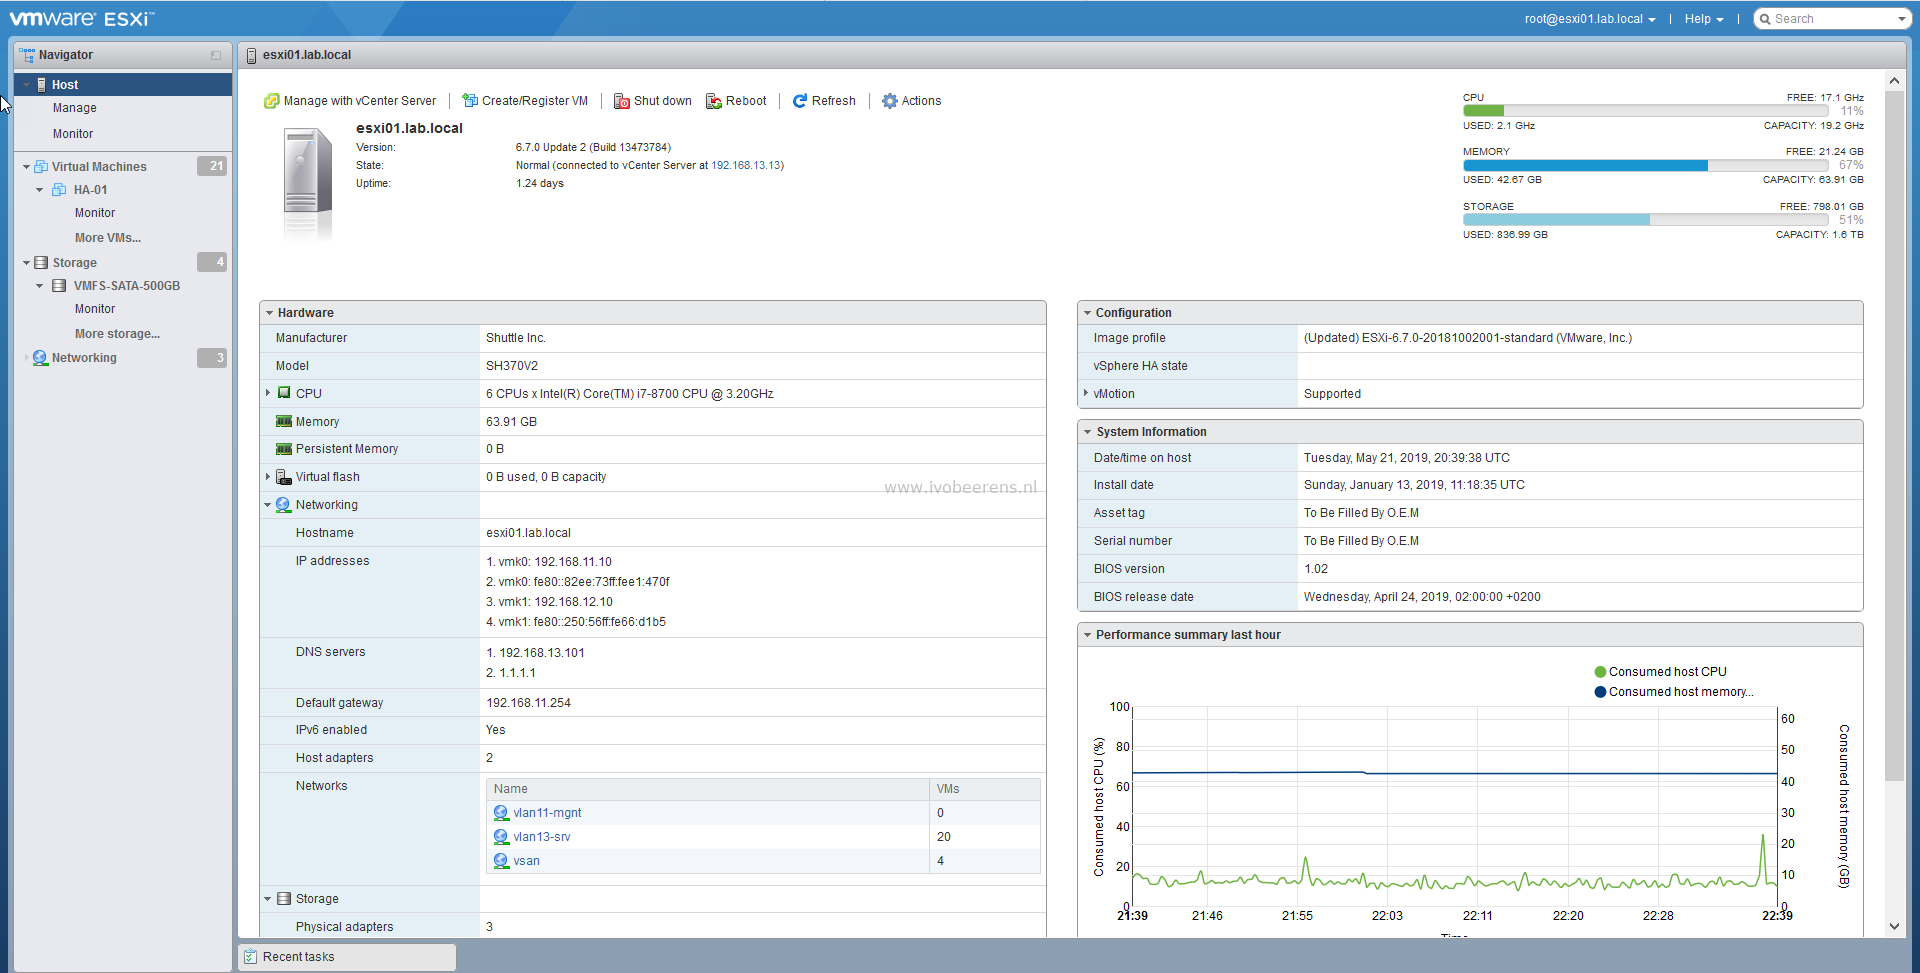Viewport: 1920px width, 973px height.
Task: Click the server host image
Action: point(307,182)
